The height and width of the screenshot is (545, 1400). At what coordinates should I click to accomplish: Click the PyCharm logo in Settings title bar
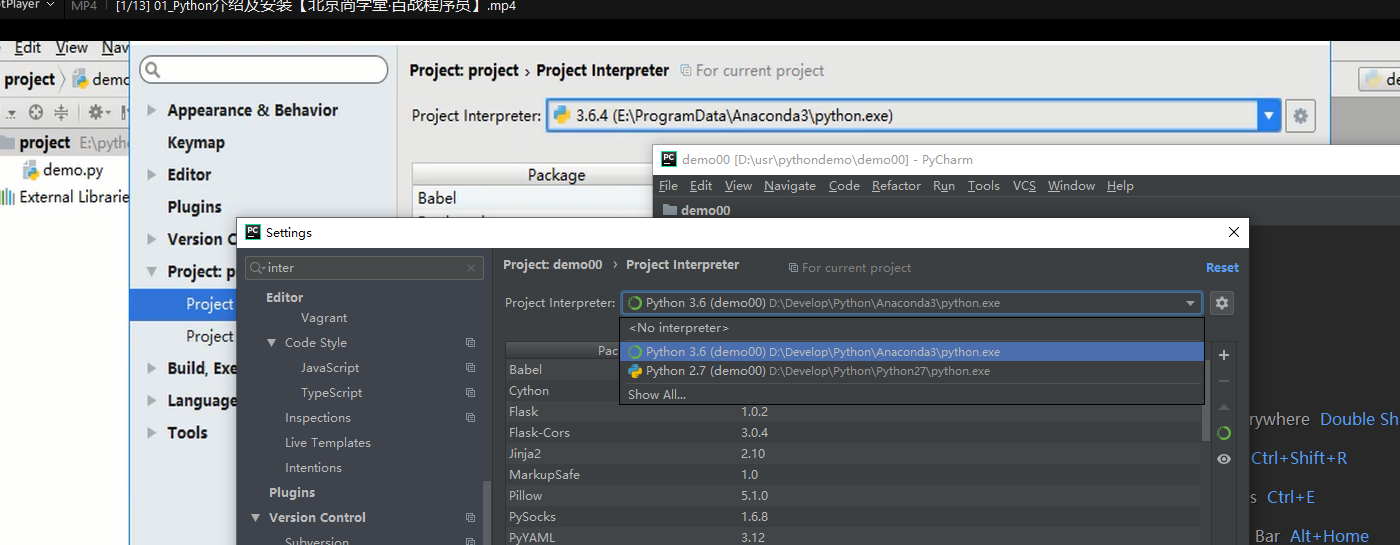tap(253, 232)
